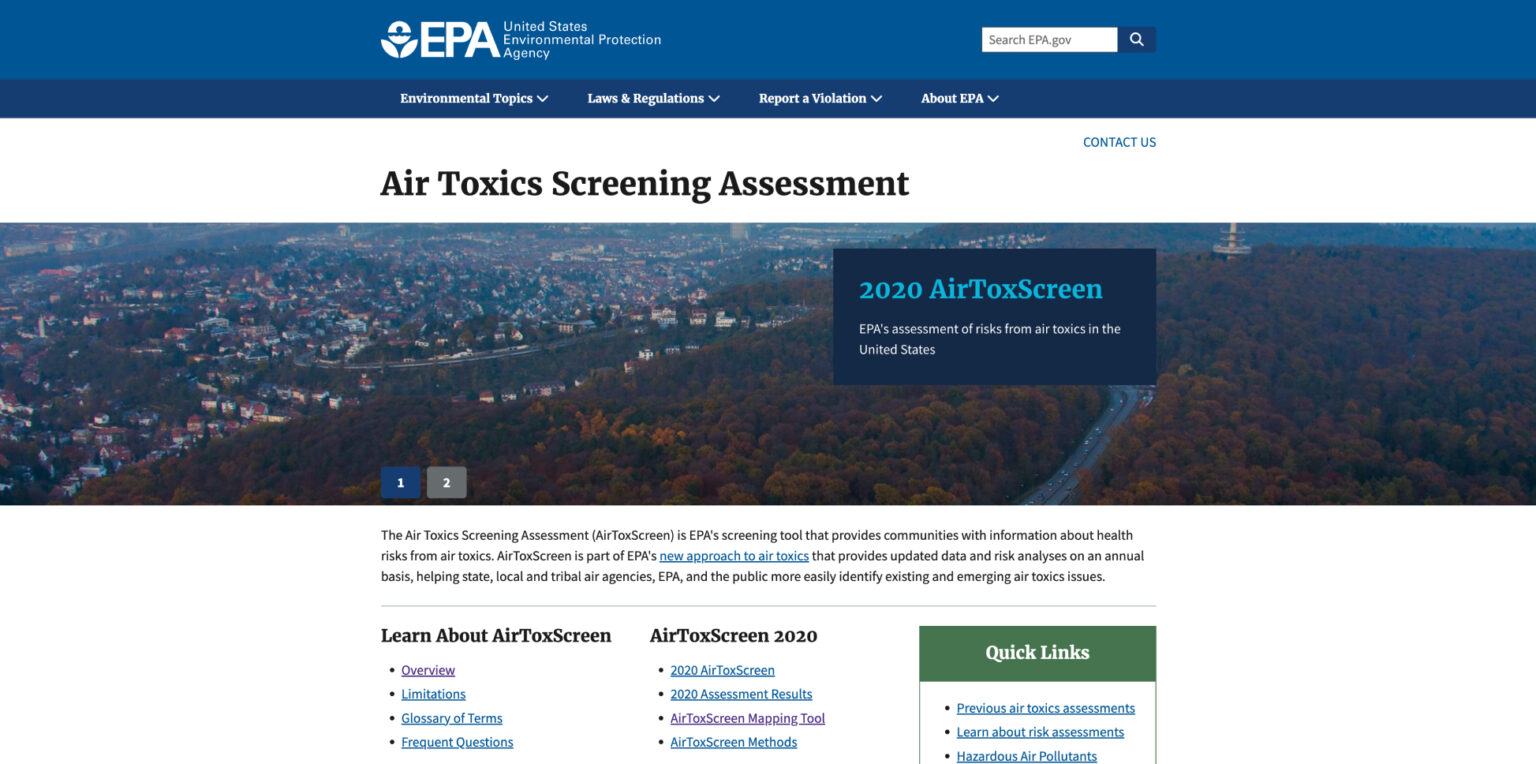
Task: Open Previous air toxics assessments quick link
Action: [1045, 708]
